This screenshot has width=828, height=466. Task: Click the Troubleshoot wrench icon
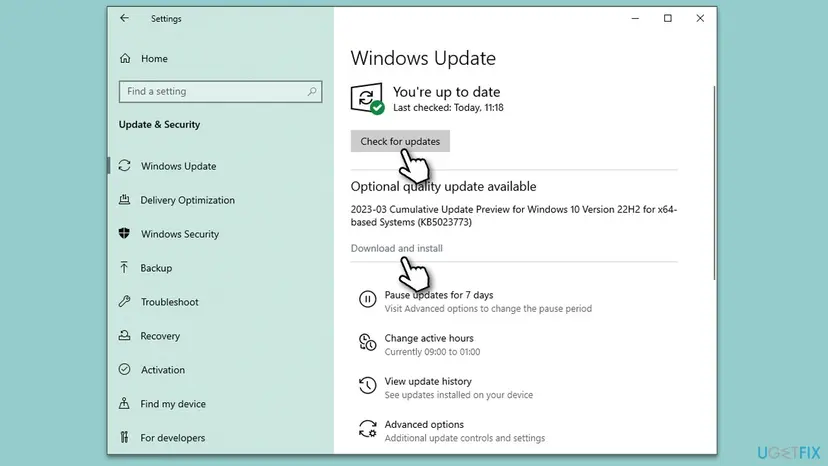coord(125,302)
